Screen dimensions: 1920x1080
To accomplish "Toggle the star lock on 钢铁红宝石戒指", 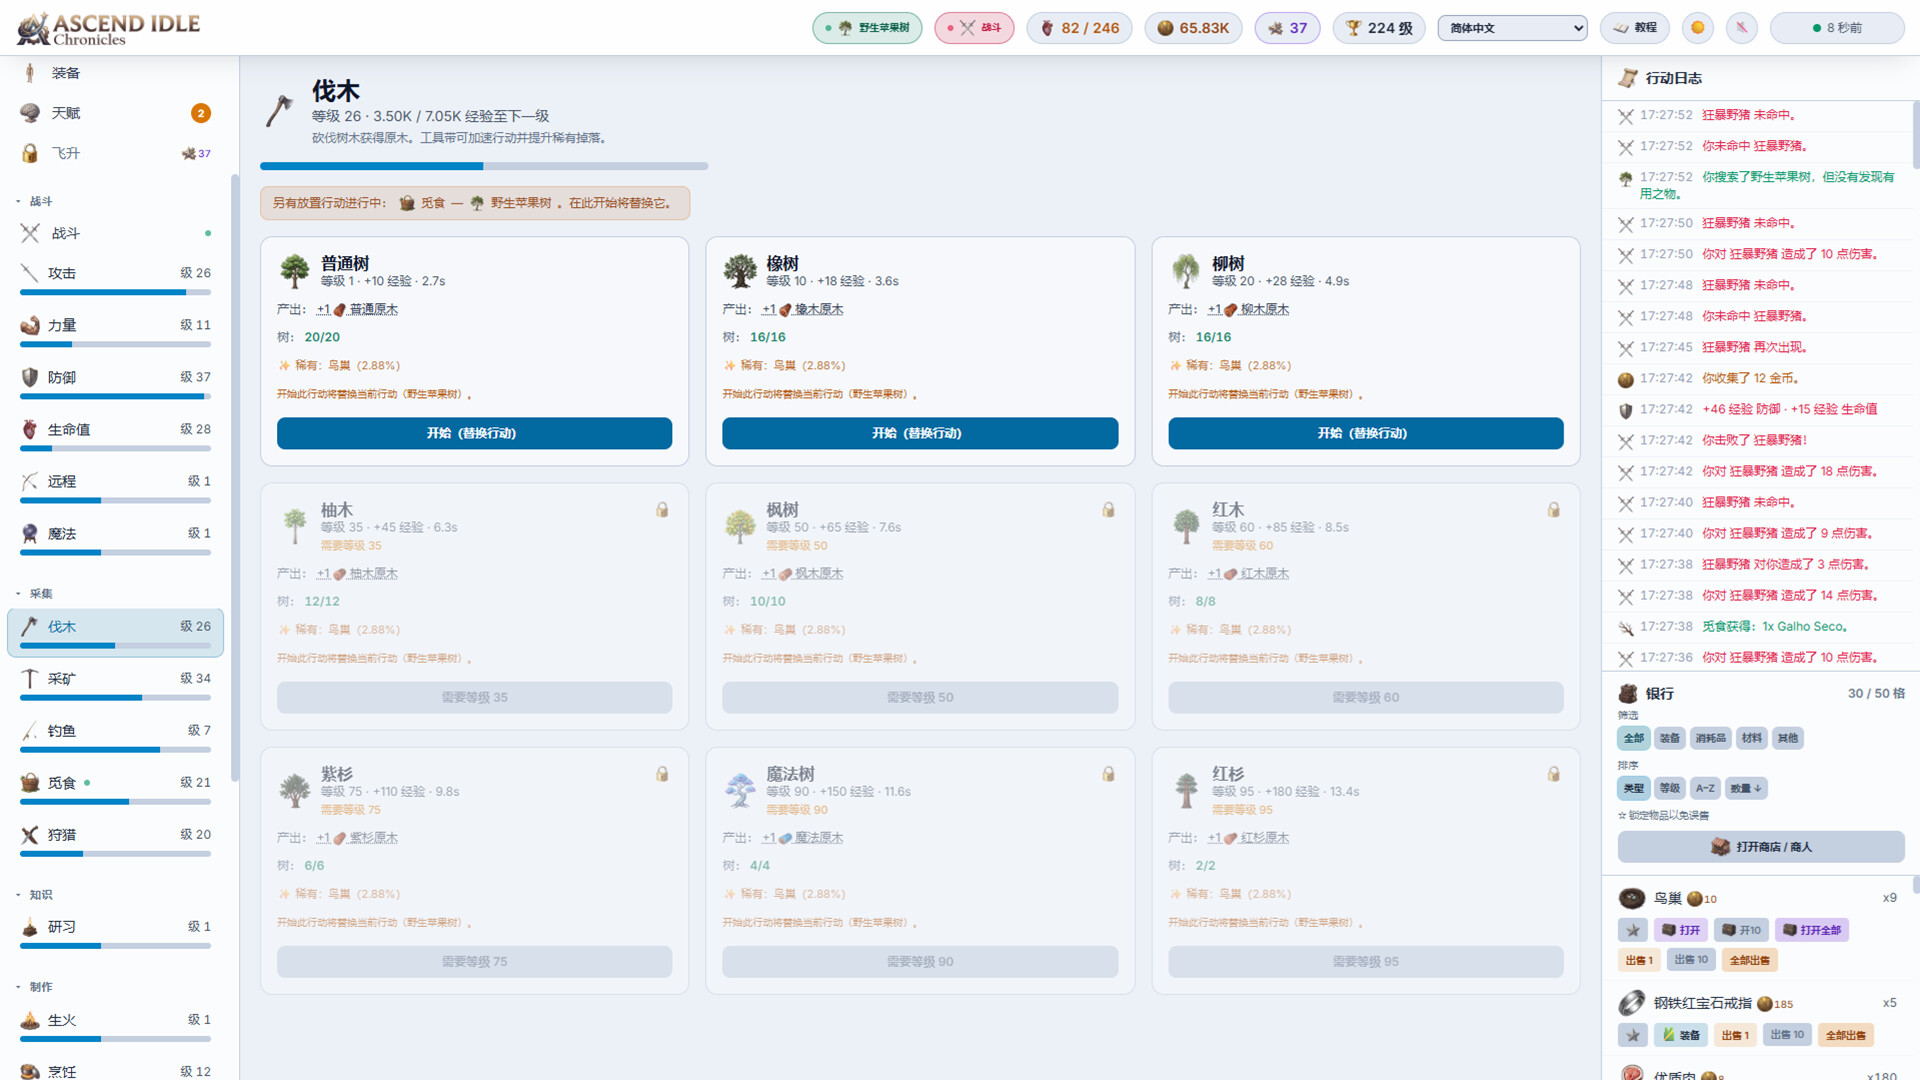I will click(1633, 1035).
